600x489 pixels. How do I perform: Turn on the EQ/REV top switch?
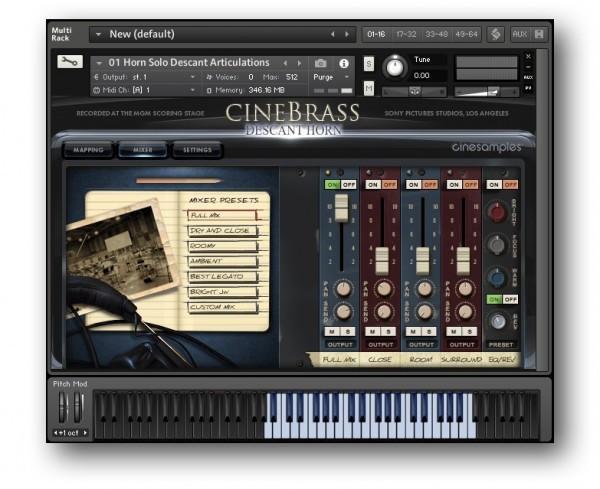click(494, 185)
